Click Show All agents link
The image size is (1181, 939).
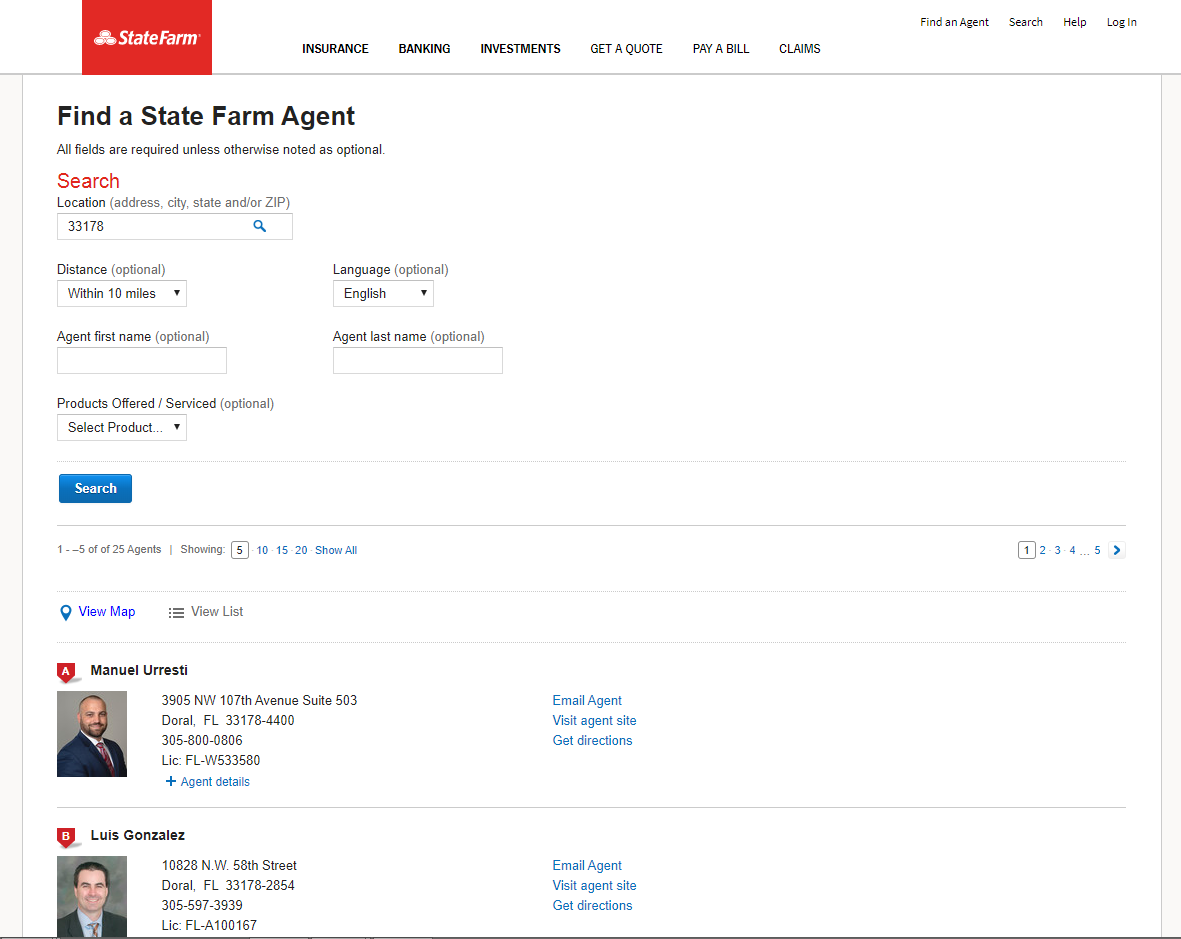[336, 550]
